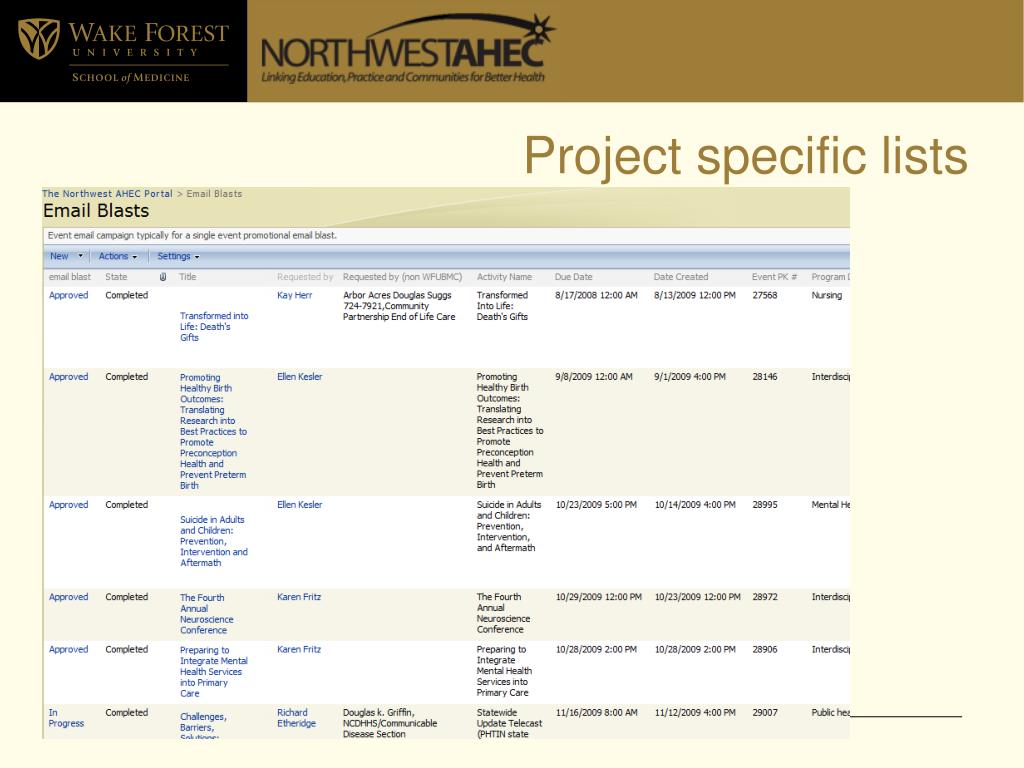Select due date 10/23/2009 5:00 PM
The width and height of the screenshot is (1024, 768).
pyautogui.click(x=596, y=505)
